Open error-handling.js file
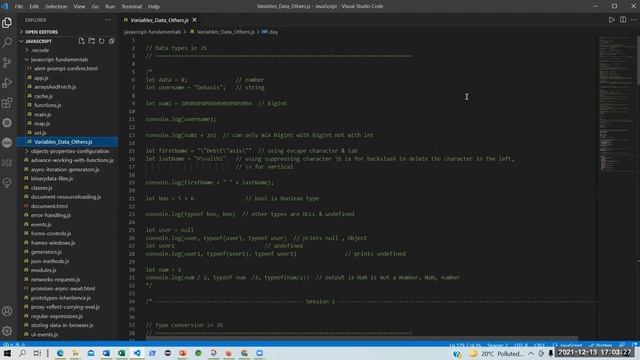640x360 pixels. 51,215
